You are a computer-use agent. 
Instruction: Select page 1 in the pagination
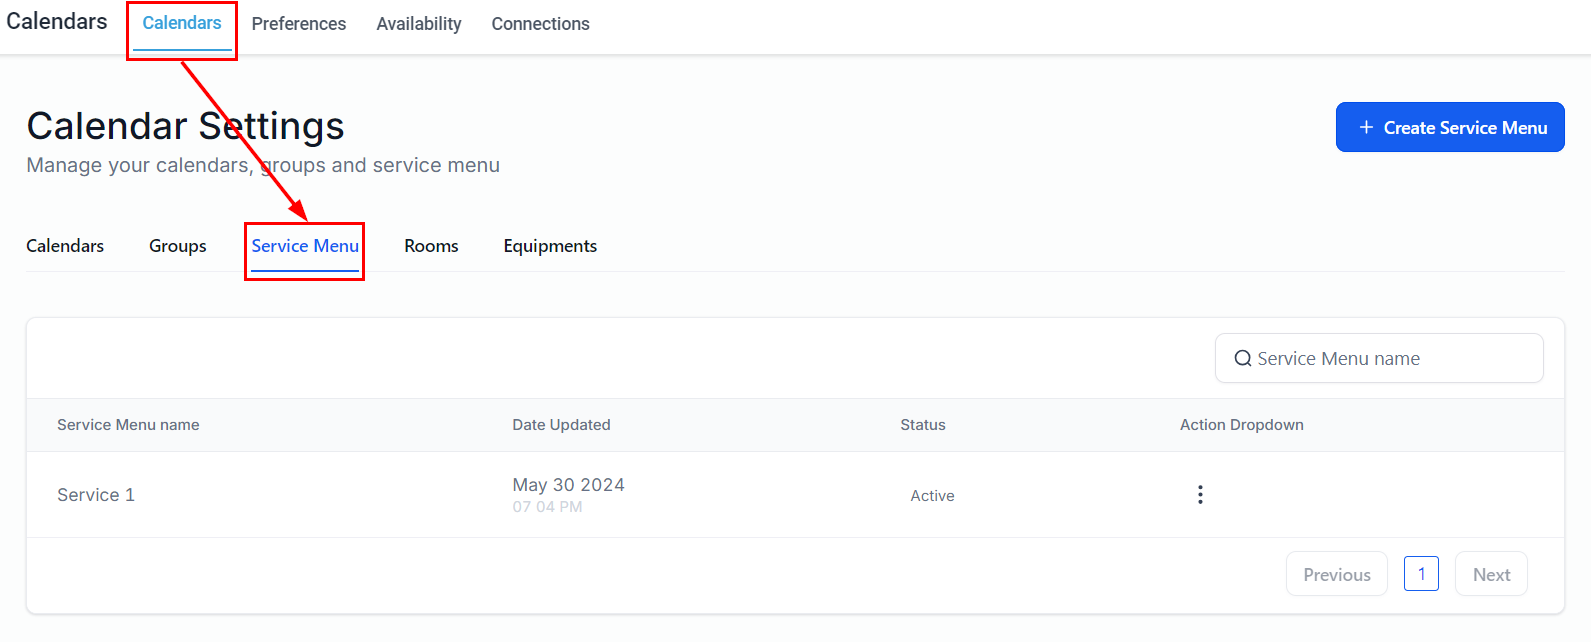point(1421,574)
